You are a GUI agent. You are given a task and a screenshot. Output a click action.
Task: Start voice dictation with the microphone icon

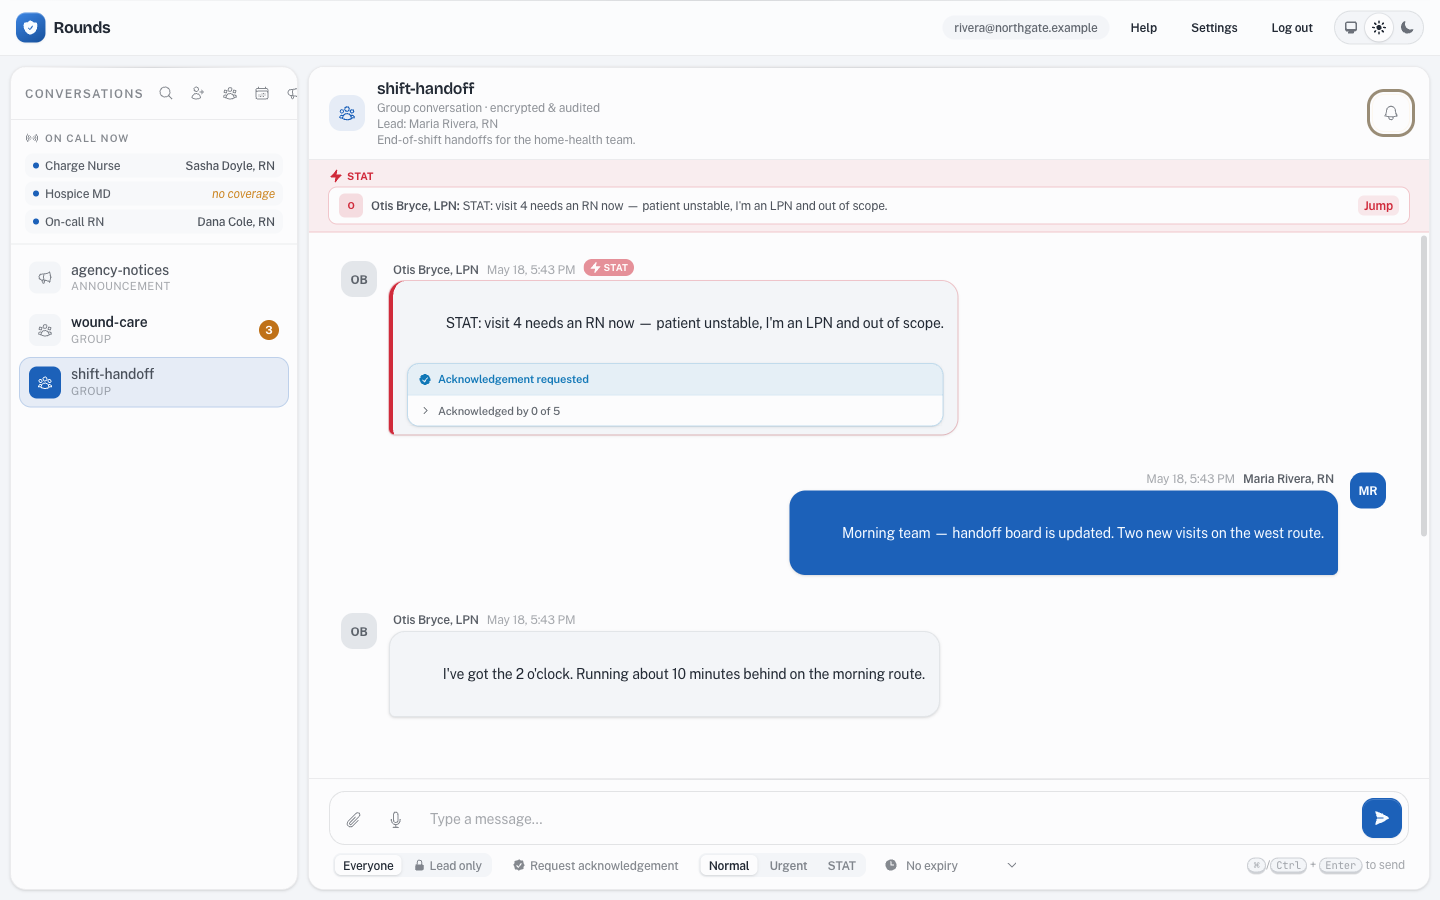pos(396,819)
